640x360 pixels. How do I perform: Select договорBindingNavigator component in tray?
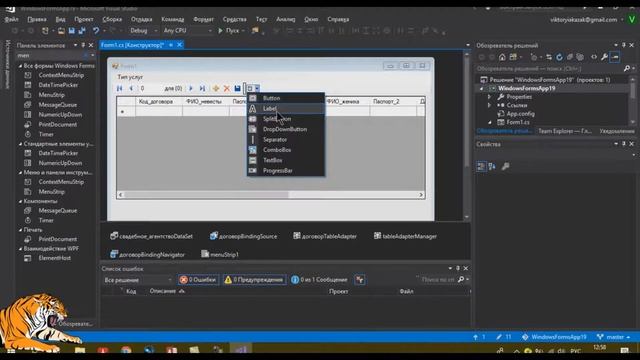(x=147, y=254)
